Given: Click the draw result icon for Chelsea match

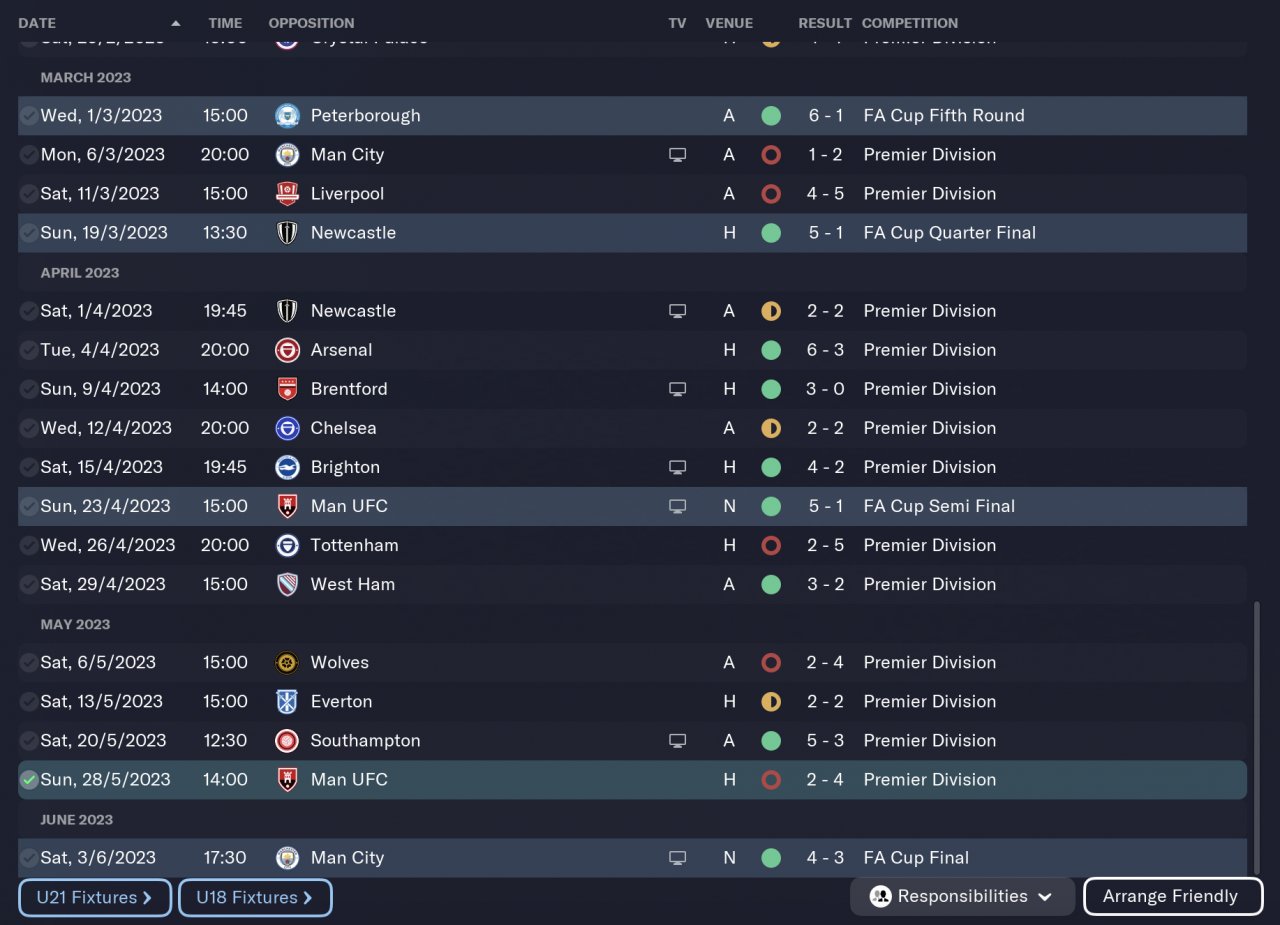Looking at the screenshot, I should click(771, 428).
